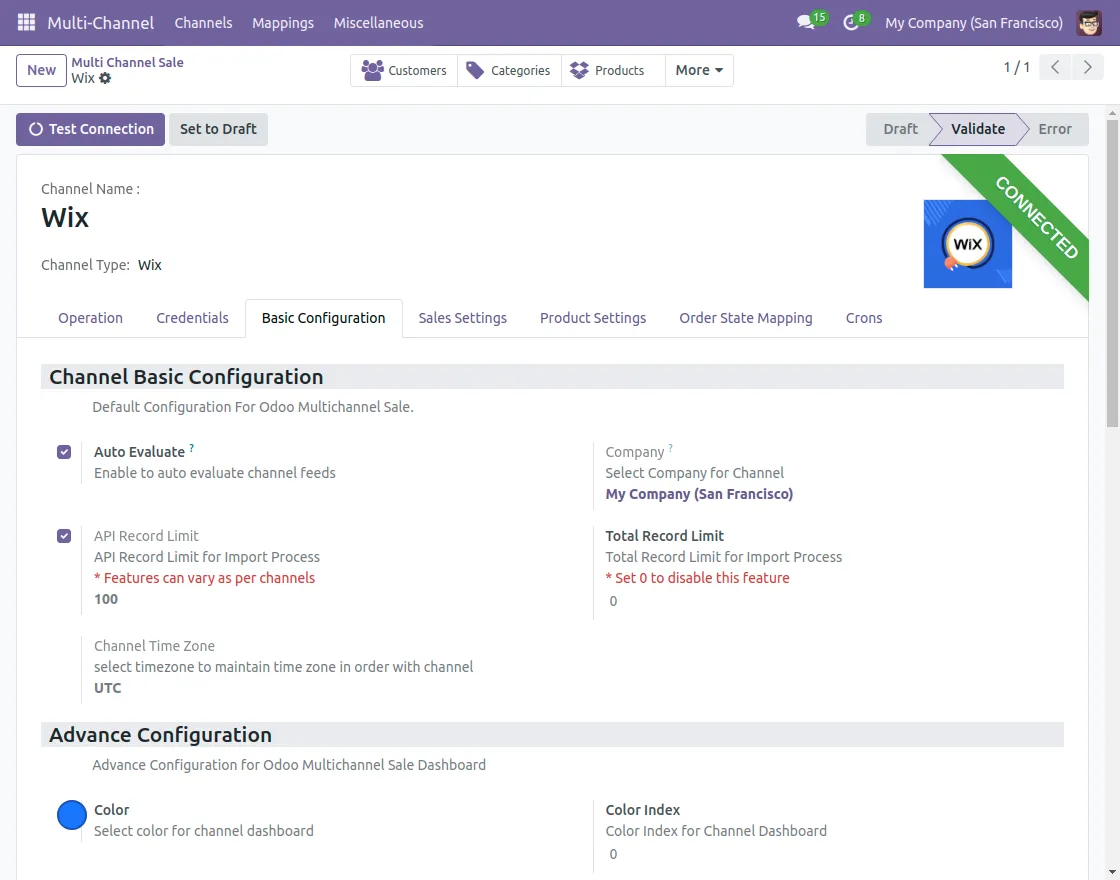Expand the More dropdown
The width and height of the screenshot is (1120, 880).
pyautogui.click(x=699, y=70)
